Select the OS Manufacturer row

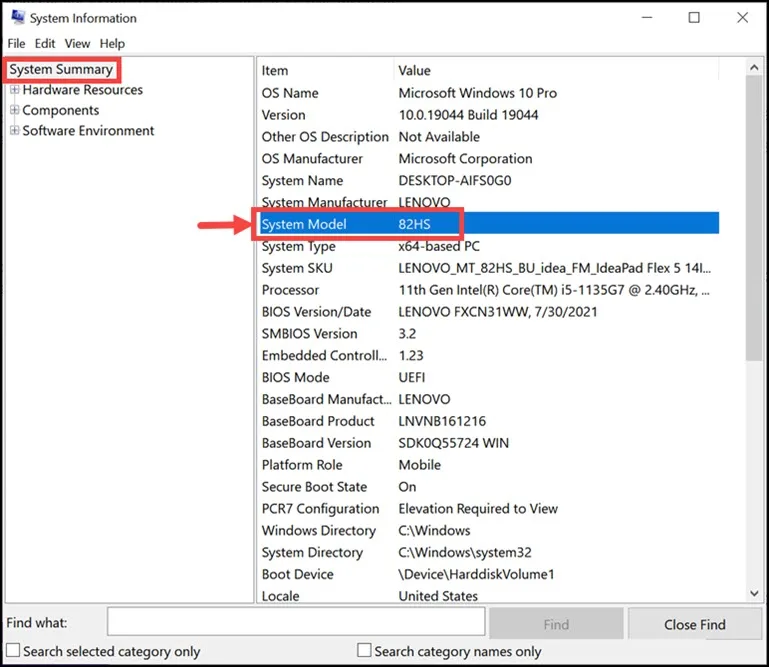pos(488,158)
